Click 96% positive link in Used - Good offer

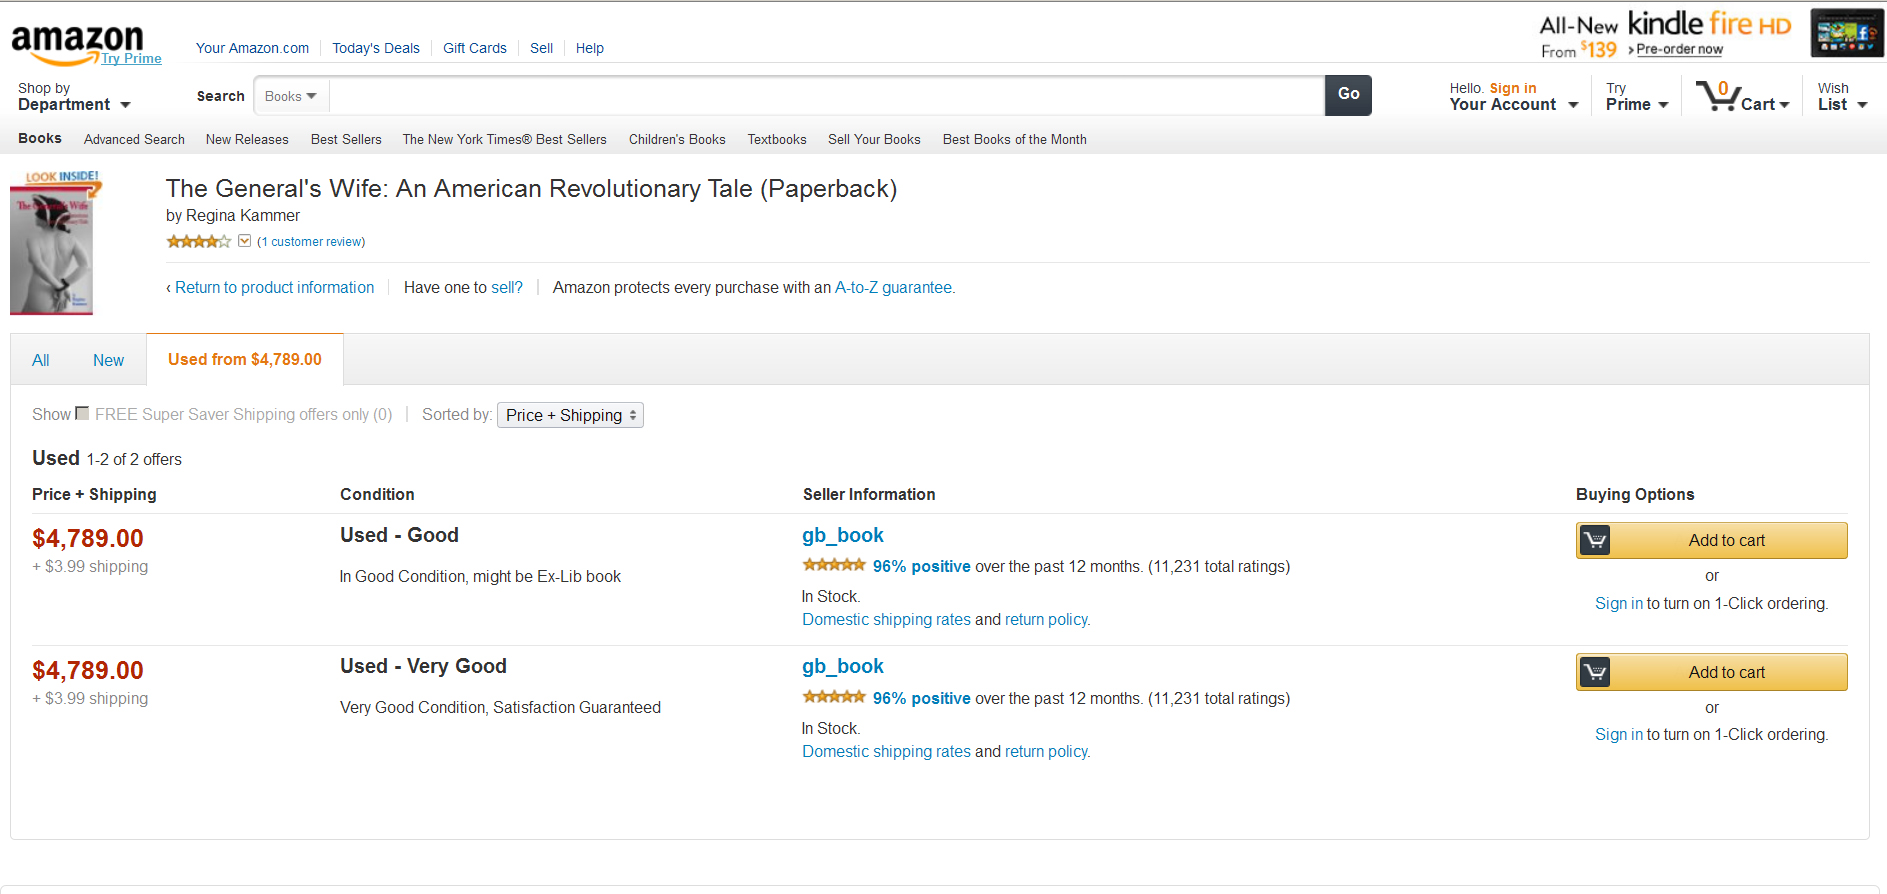coord(922,566)
